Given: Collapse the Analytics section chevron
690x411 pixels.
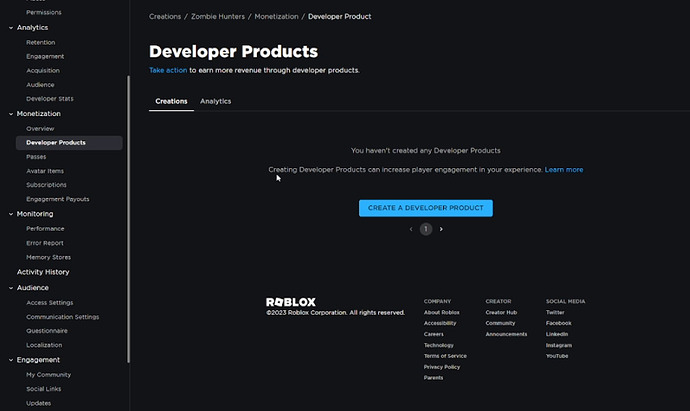Looking at the screenshot, I should pyautogui.click(x=11, y=28).
